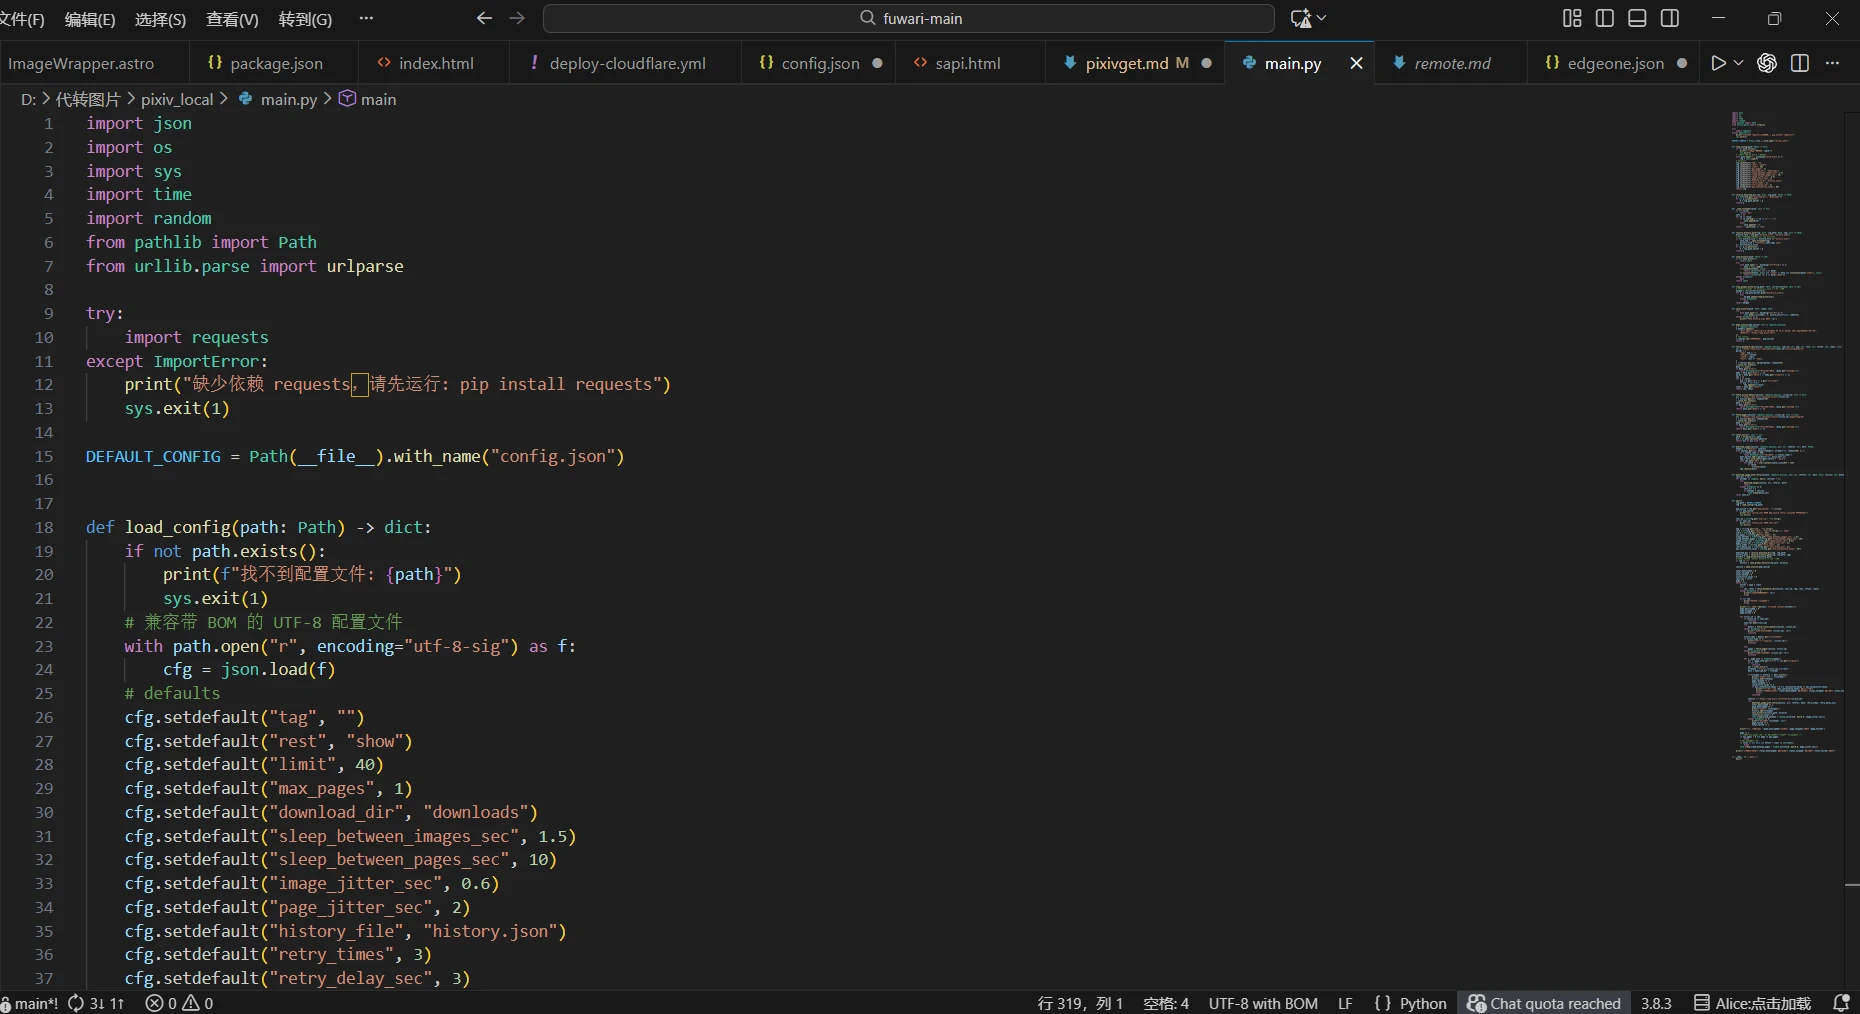Open more editor actions ellipsis
Viewport: 1860px width, 1014px height.
(1832, 63)
